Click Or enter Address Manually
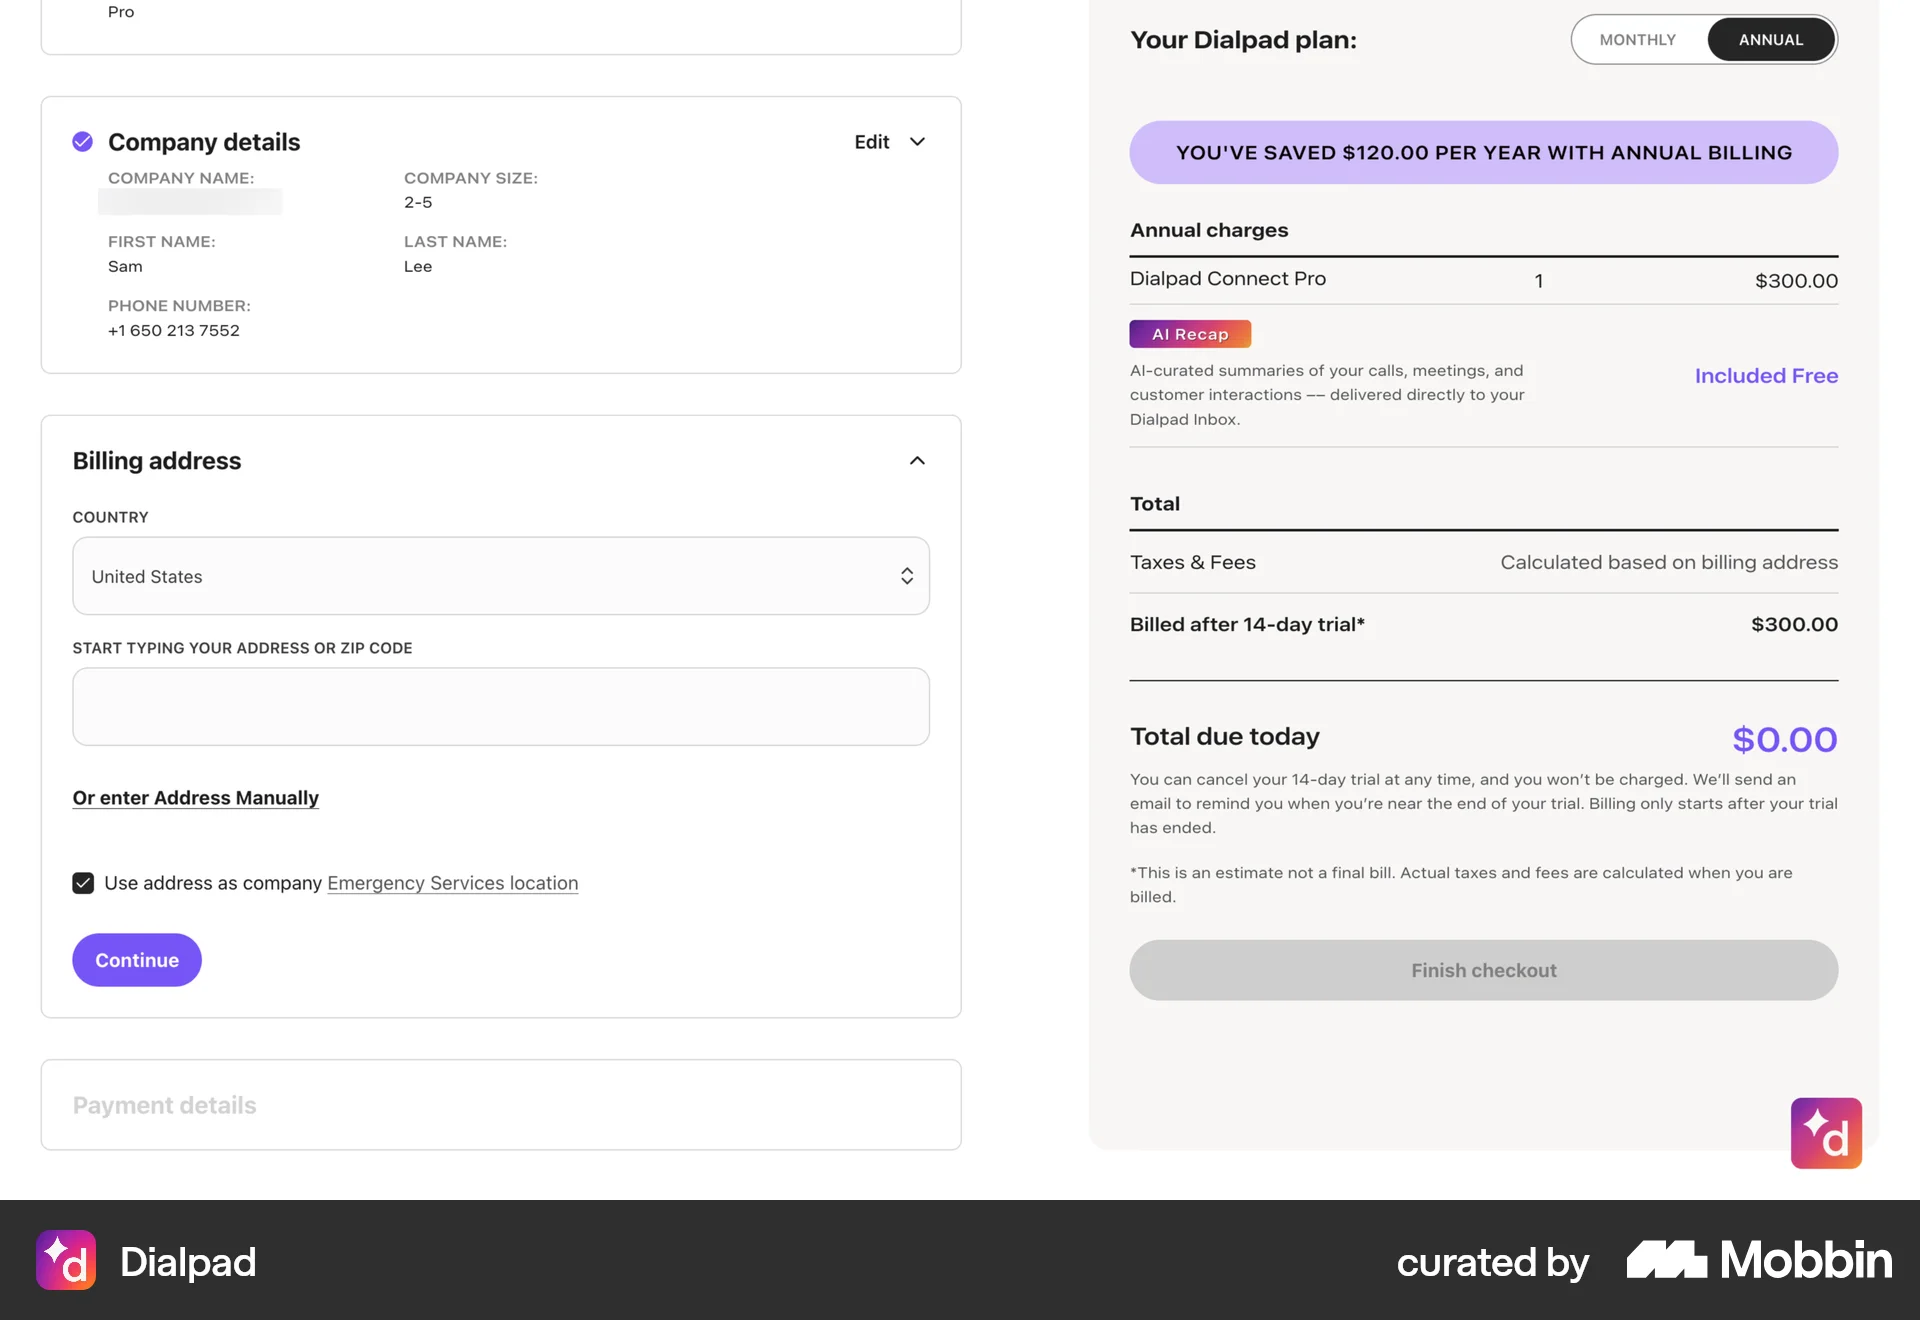This screenshot has height=1320, width=1920. click(195, 797)
